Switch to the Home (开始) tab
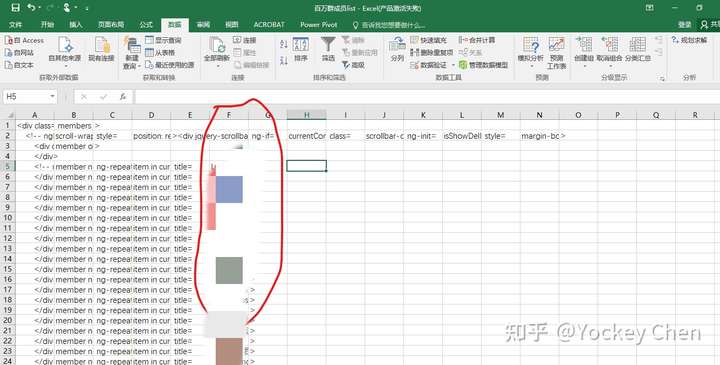The image size is (720, 365). (x=47, y=25)
